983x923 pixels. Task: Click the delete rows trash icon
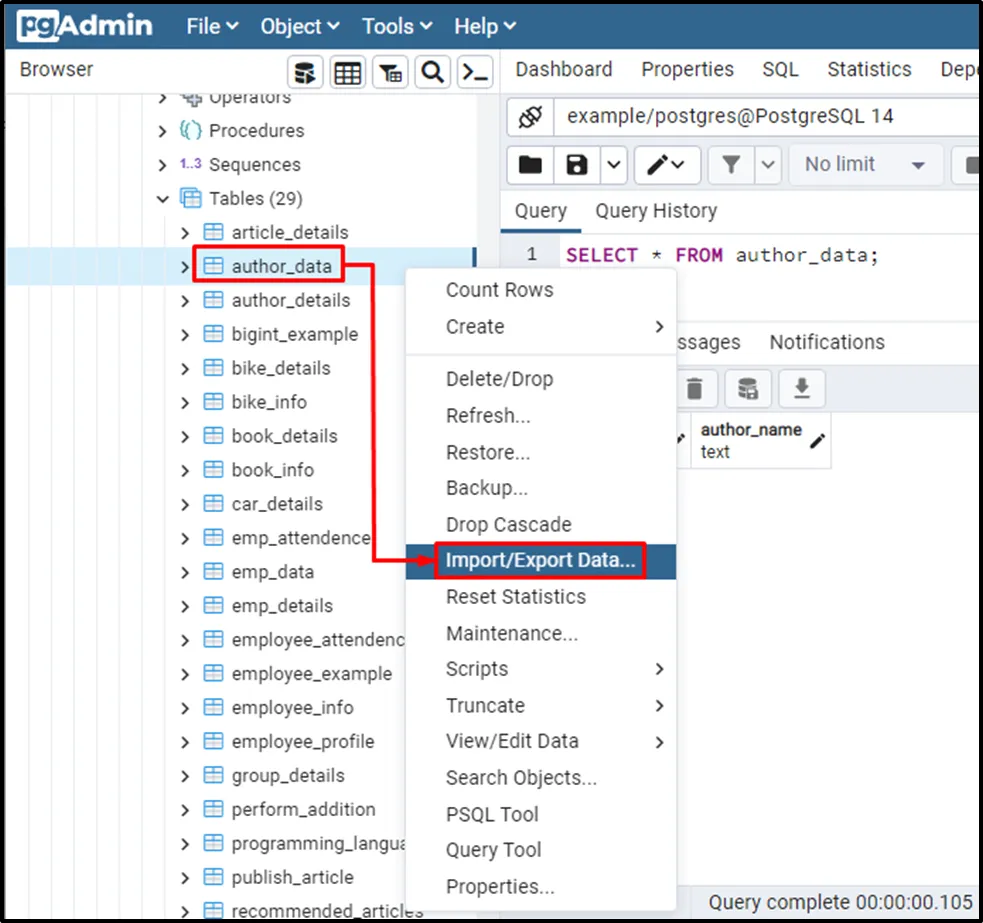694,389
